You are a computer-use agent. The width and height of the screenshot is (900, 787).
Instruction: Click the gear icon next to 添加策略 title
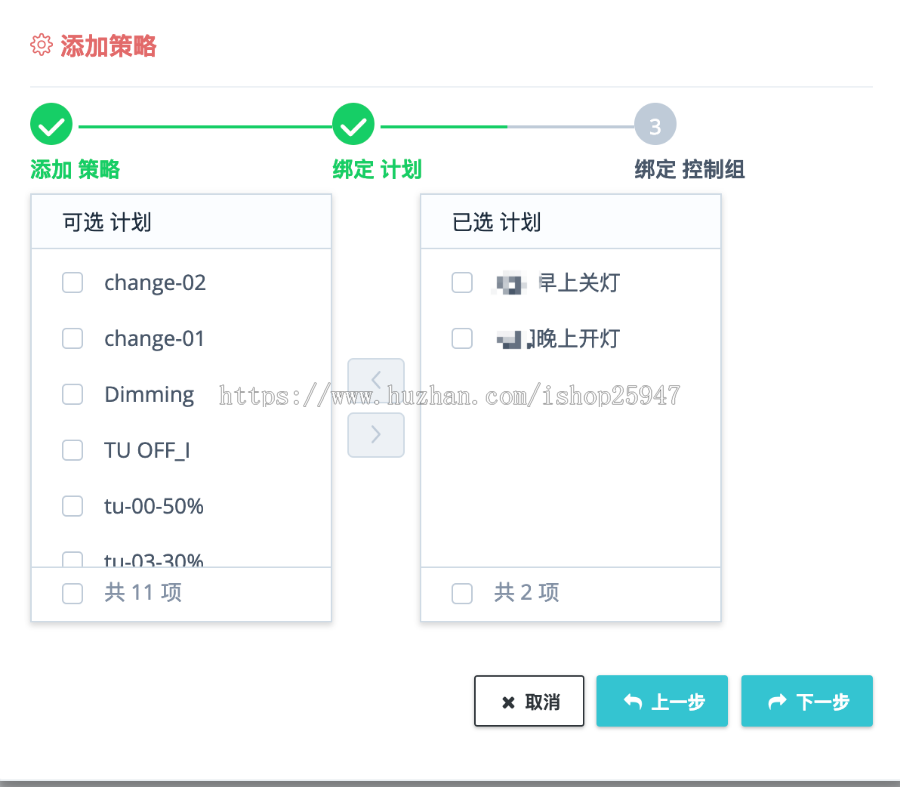(x=41, y=44)
